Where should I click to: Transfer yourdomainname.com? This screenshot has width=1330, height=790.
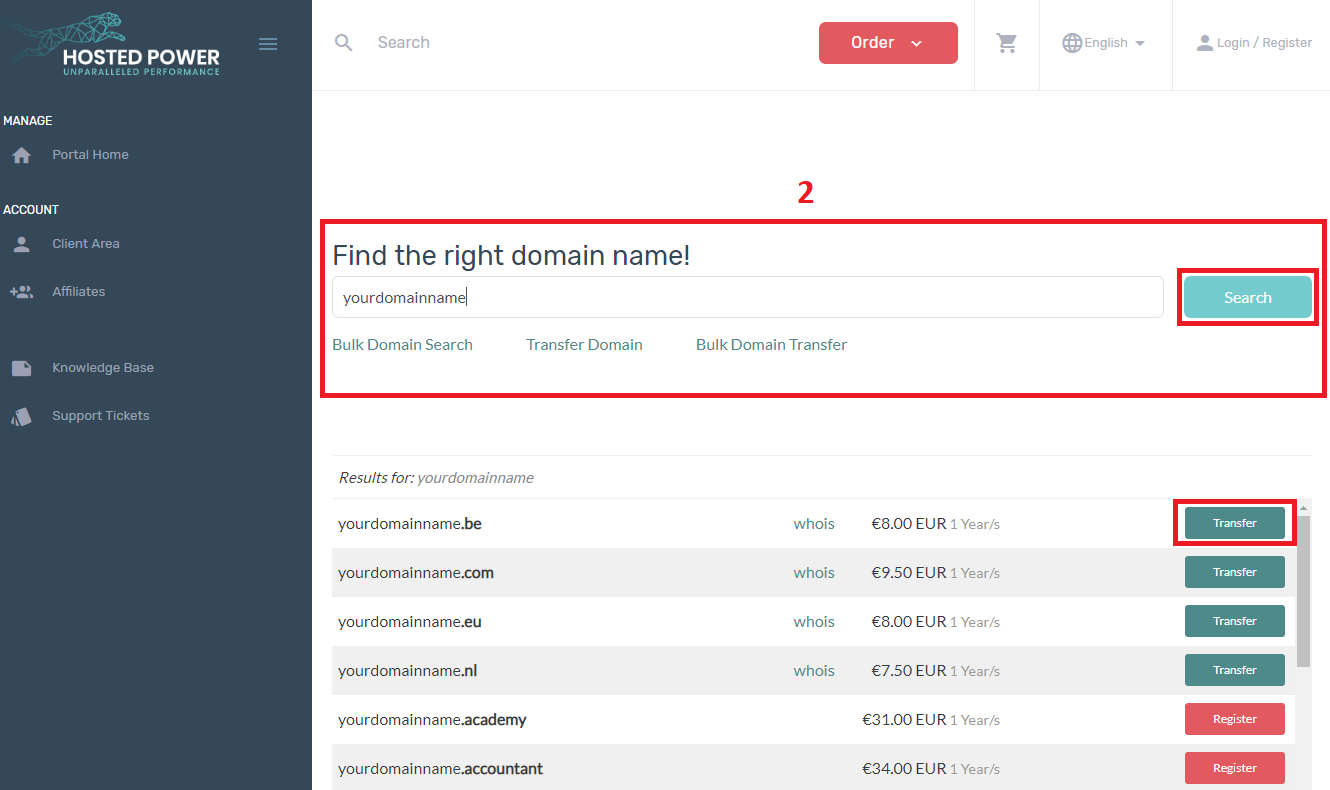pos(1235,572)
